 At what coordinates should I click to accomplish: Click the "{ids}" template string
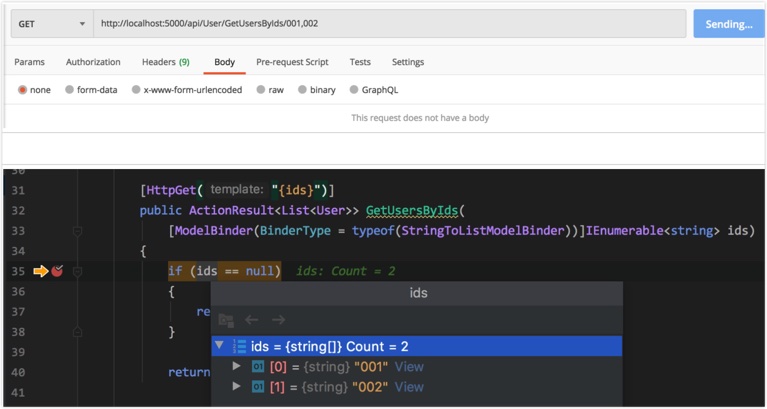coord(298,190)
